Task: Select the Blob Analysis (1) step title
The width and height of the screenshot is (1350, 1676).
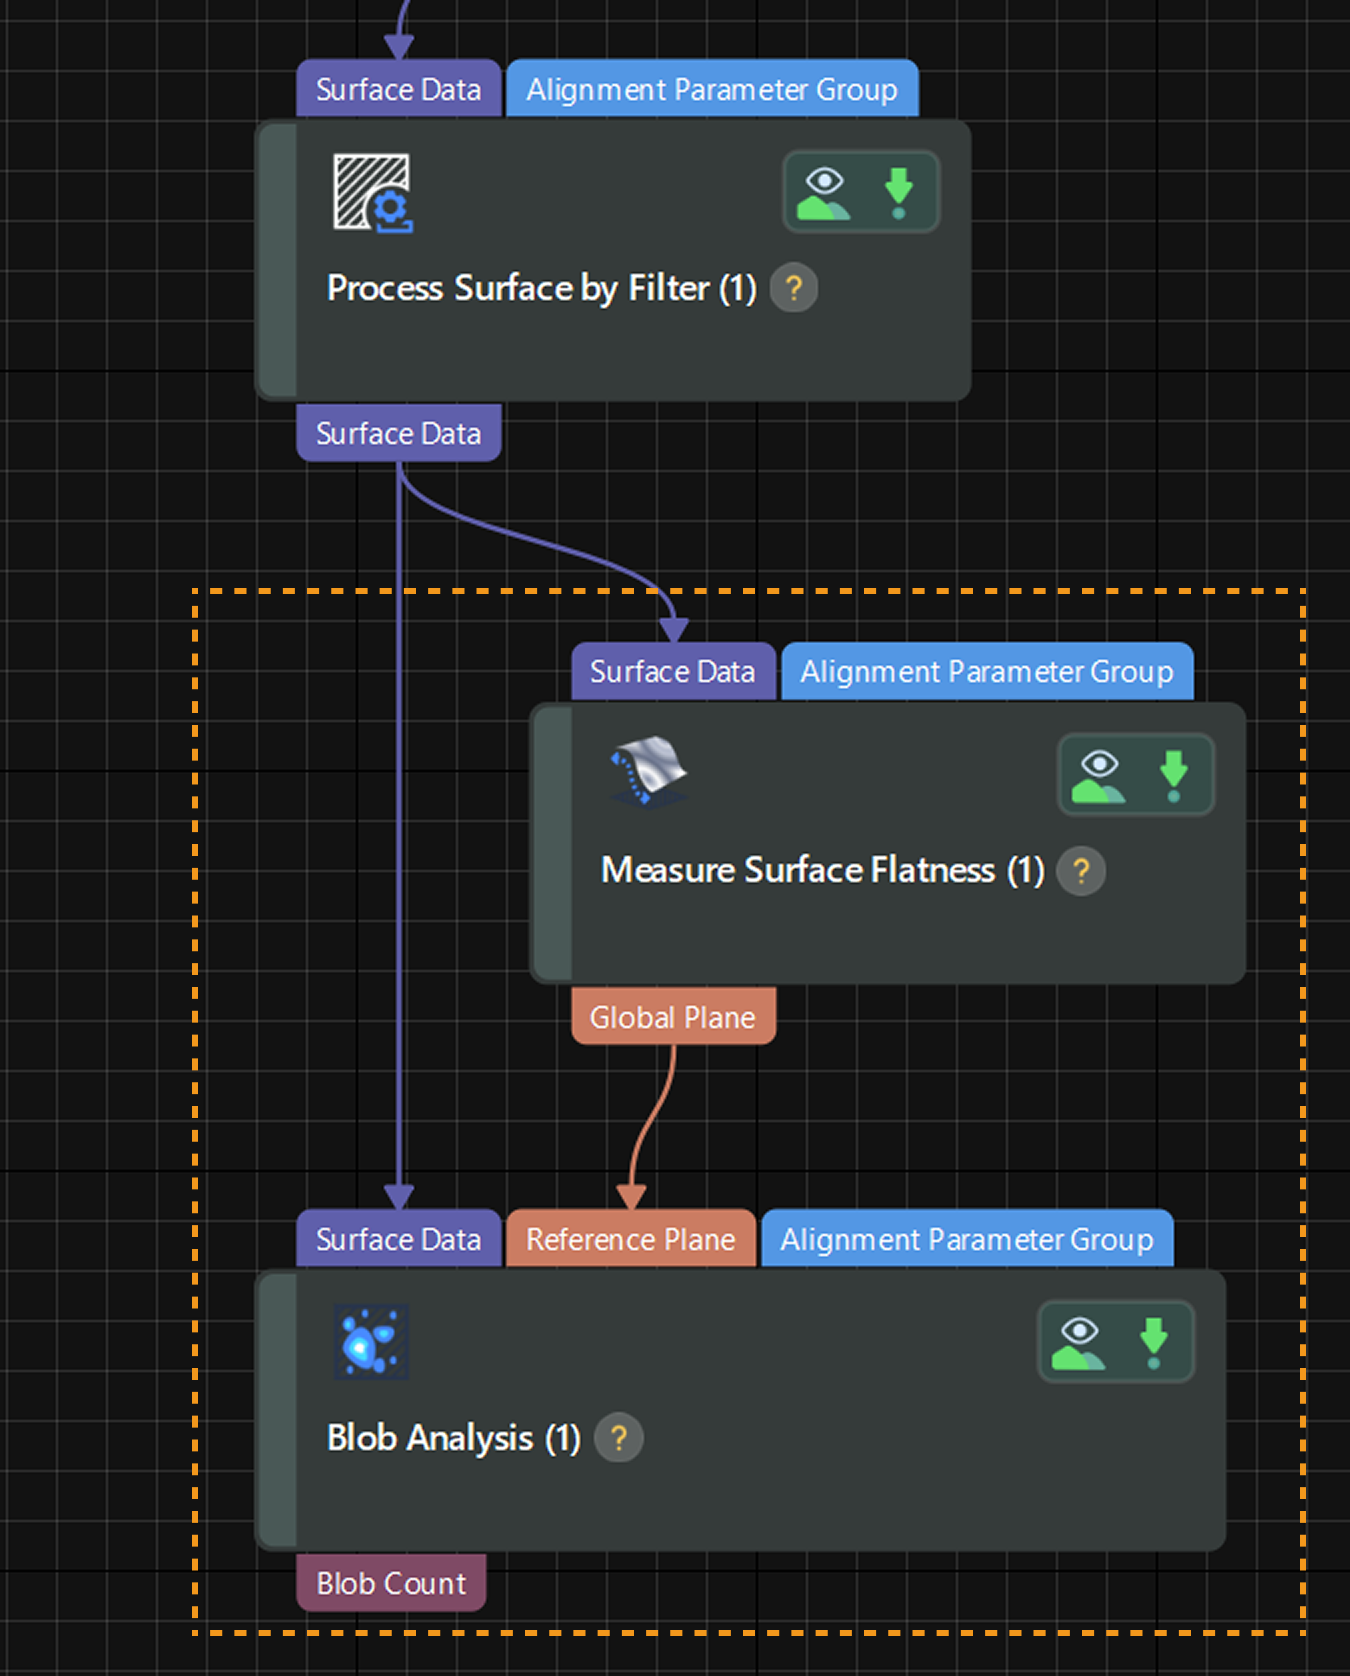Action: point(453,1438)
